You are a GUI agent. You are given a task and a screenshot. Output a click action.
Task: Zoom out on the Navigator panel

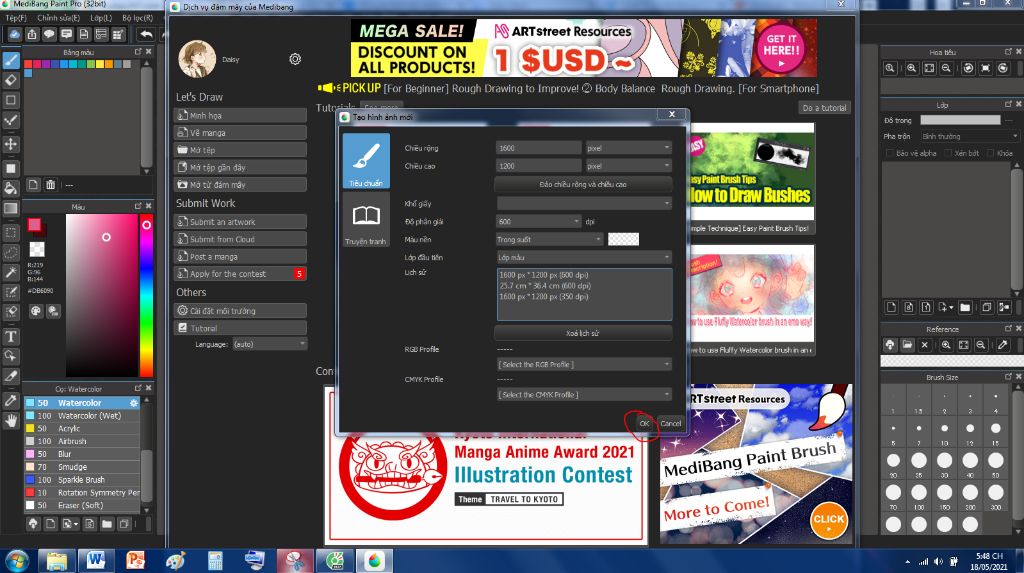click(x=946, y=68)
